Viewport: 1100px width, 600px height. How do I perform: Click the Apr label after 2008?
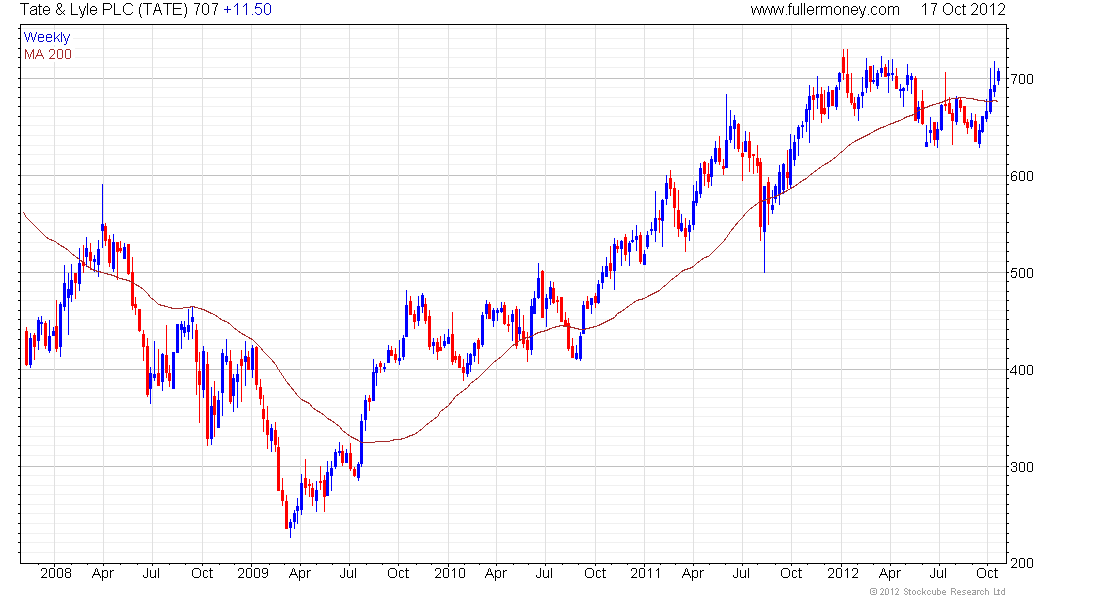tap(102, 573)
